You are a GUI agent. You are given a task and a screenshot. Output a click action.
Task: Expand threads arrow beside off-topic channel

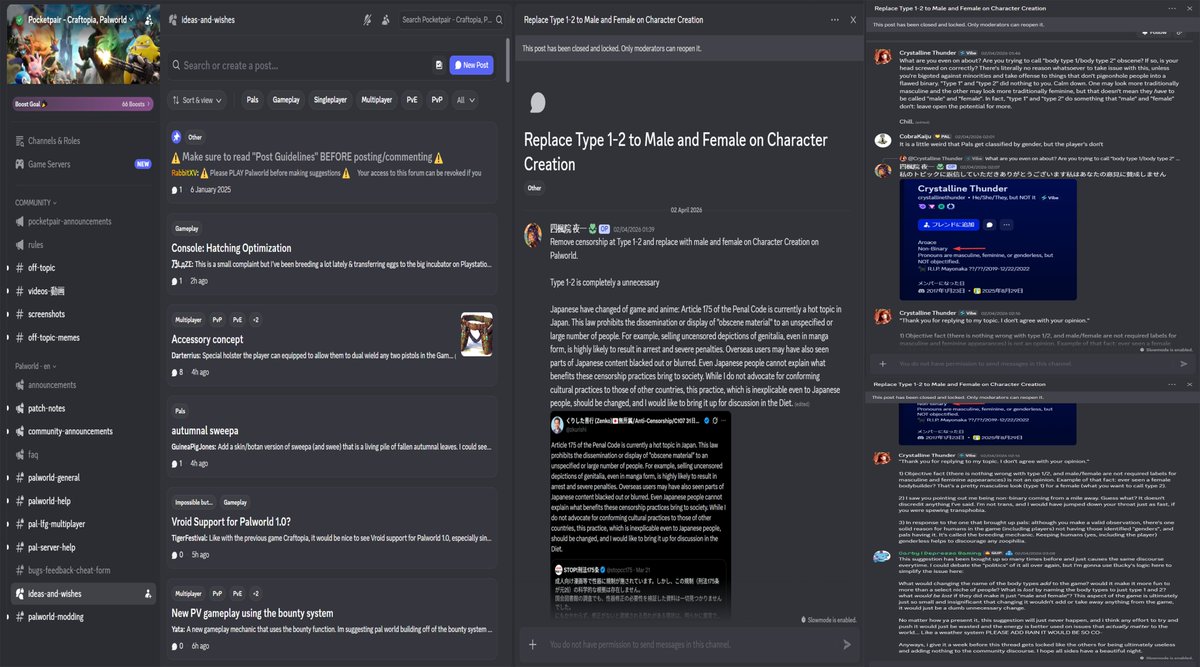[x=8, y=268]
